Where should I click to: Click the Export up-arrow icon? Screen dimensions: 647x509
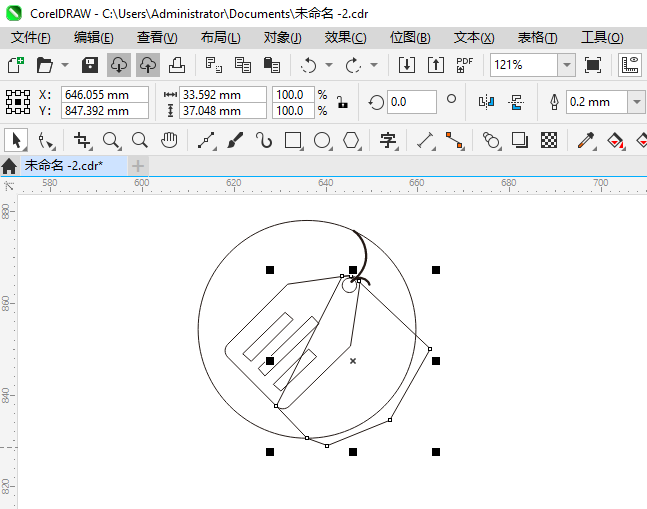pos(436,65)
